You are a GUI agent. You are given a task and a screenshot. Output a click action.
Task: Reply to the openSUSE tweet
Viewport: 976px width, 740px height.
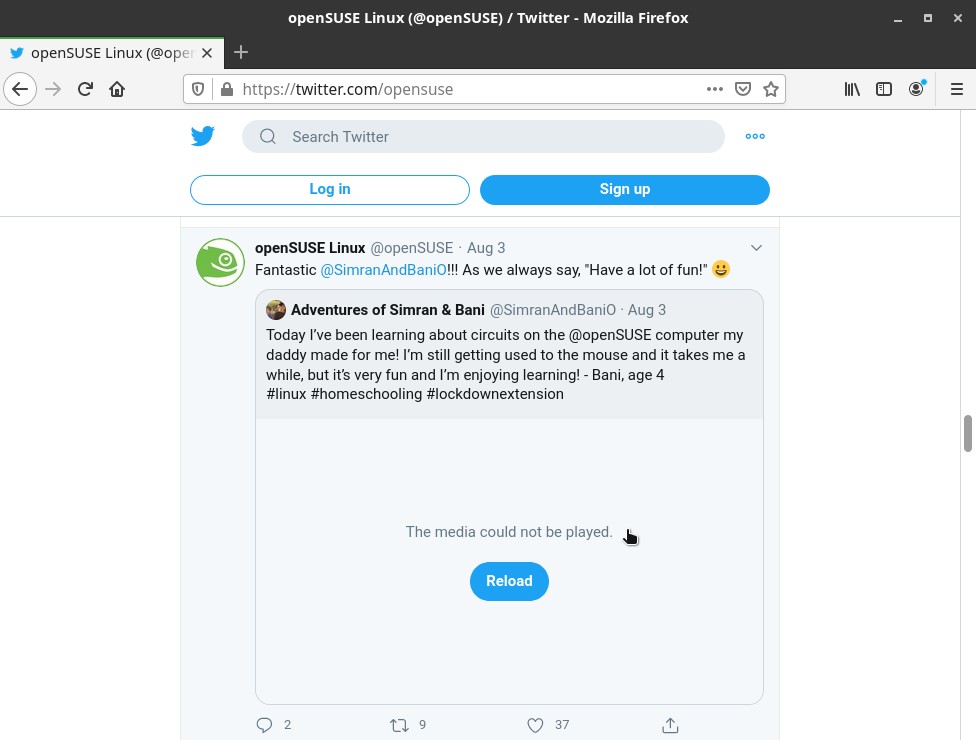tap(265, 724)
